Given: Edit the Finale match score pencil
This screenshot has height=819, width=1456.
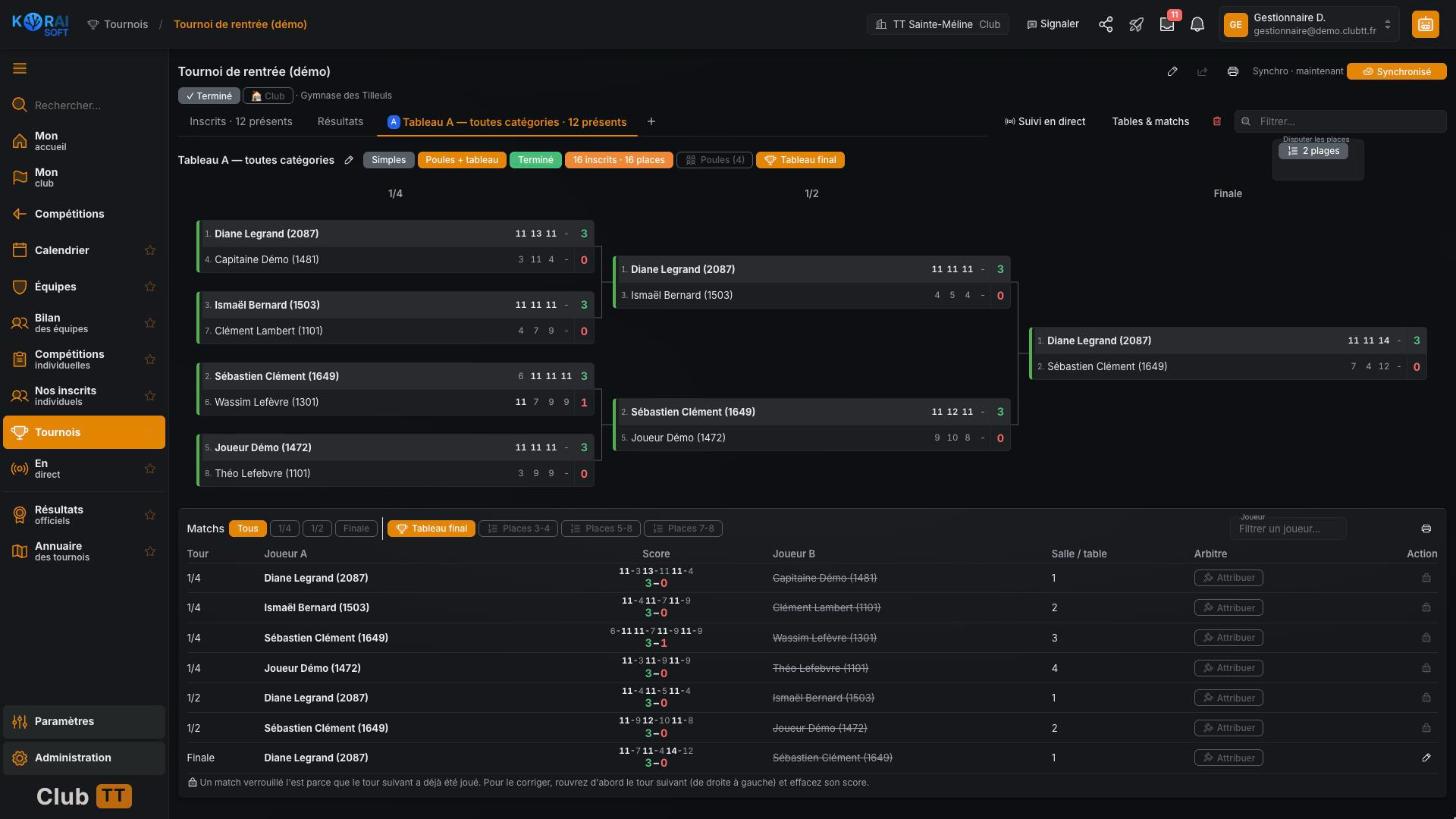Looking at the screenshot, I should pos(1426,758).
